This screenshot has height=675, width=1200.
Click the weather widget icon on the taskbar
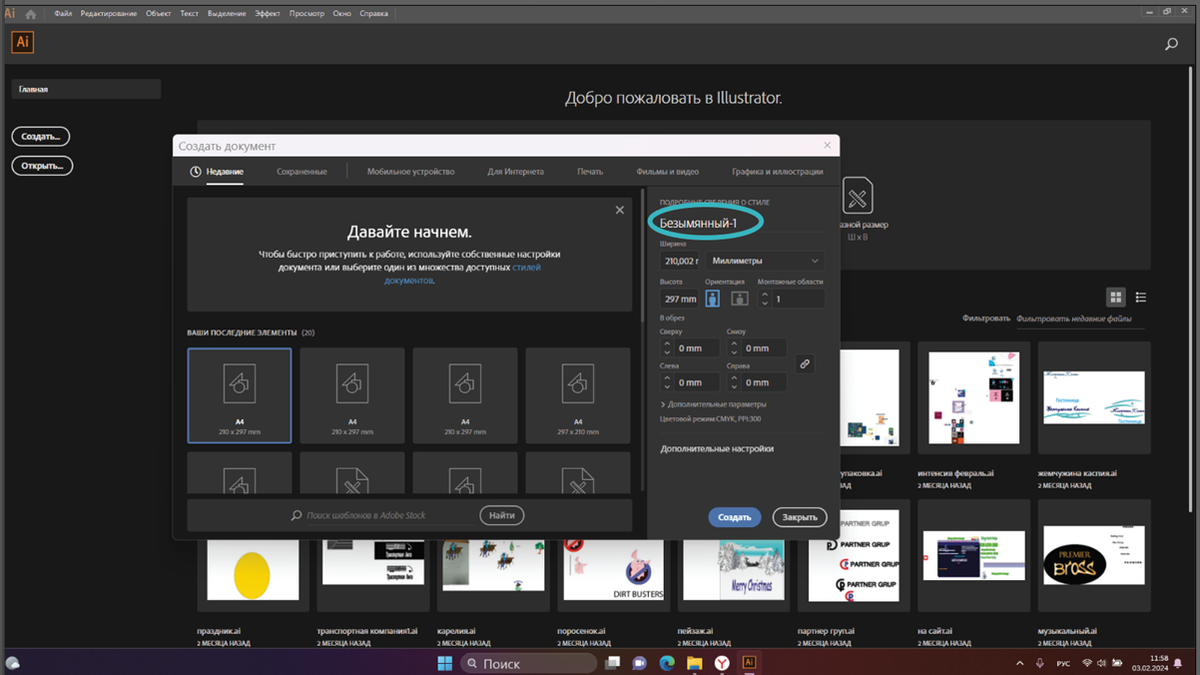click(x=13, y=663)
